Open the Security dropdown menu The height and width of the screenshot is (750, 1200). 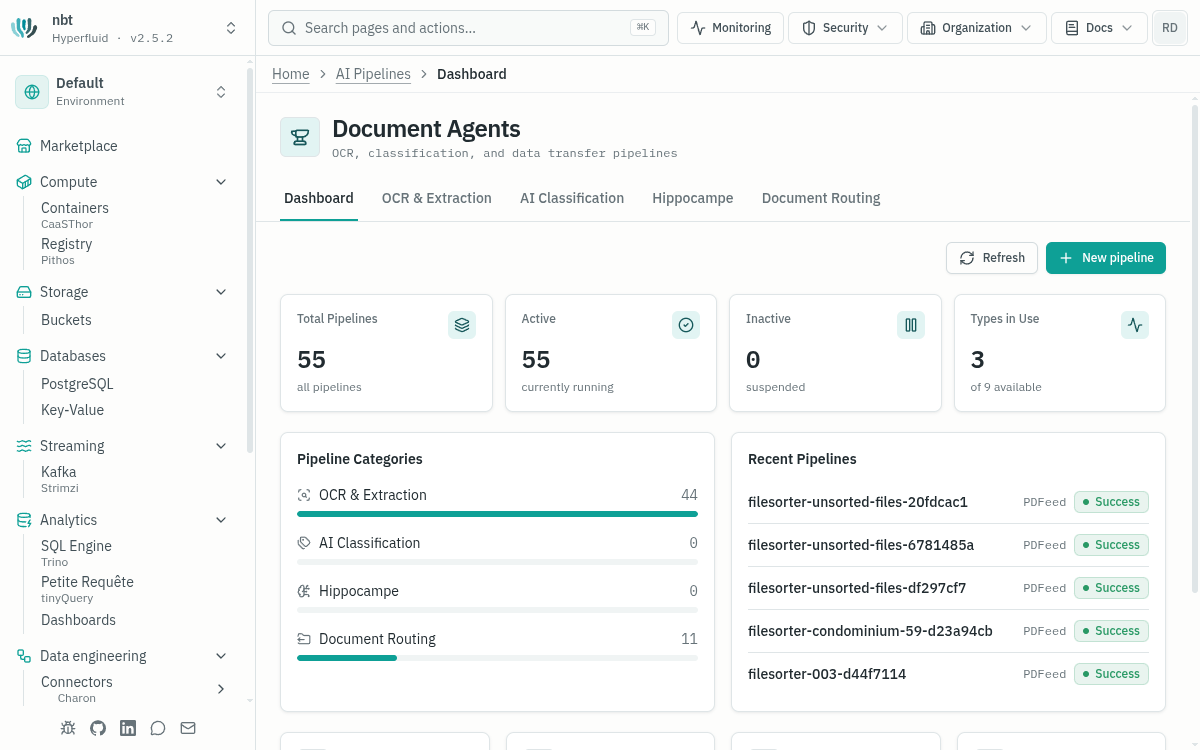[x=845, y=28]
